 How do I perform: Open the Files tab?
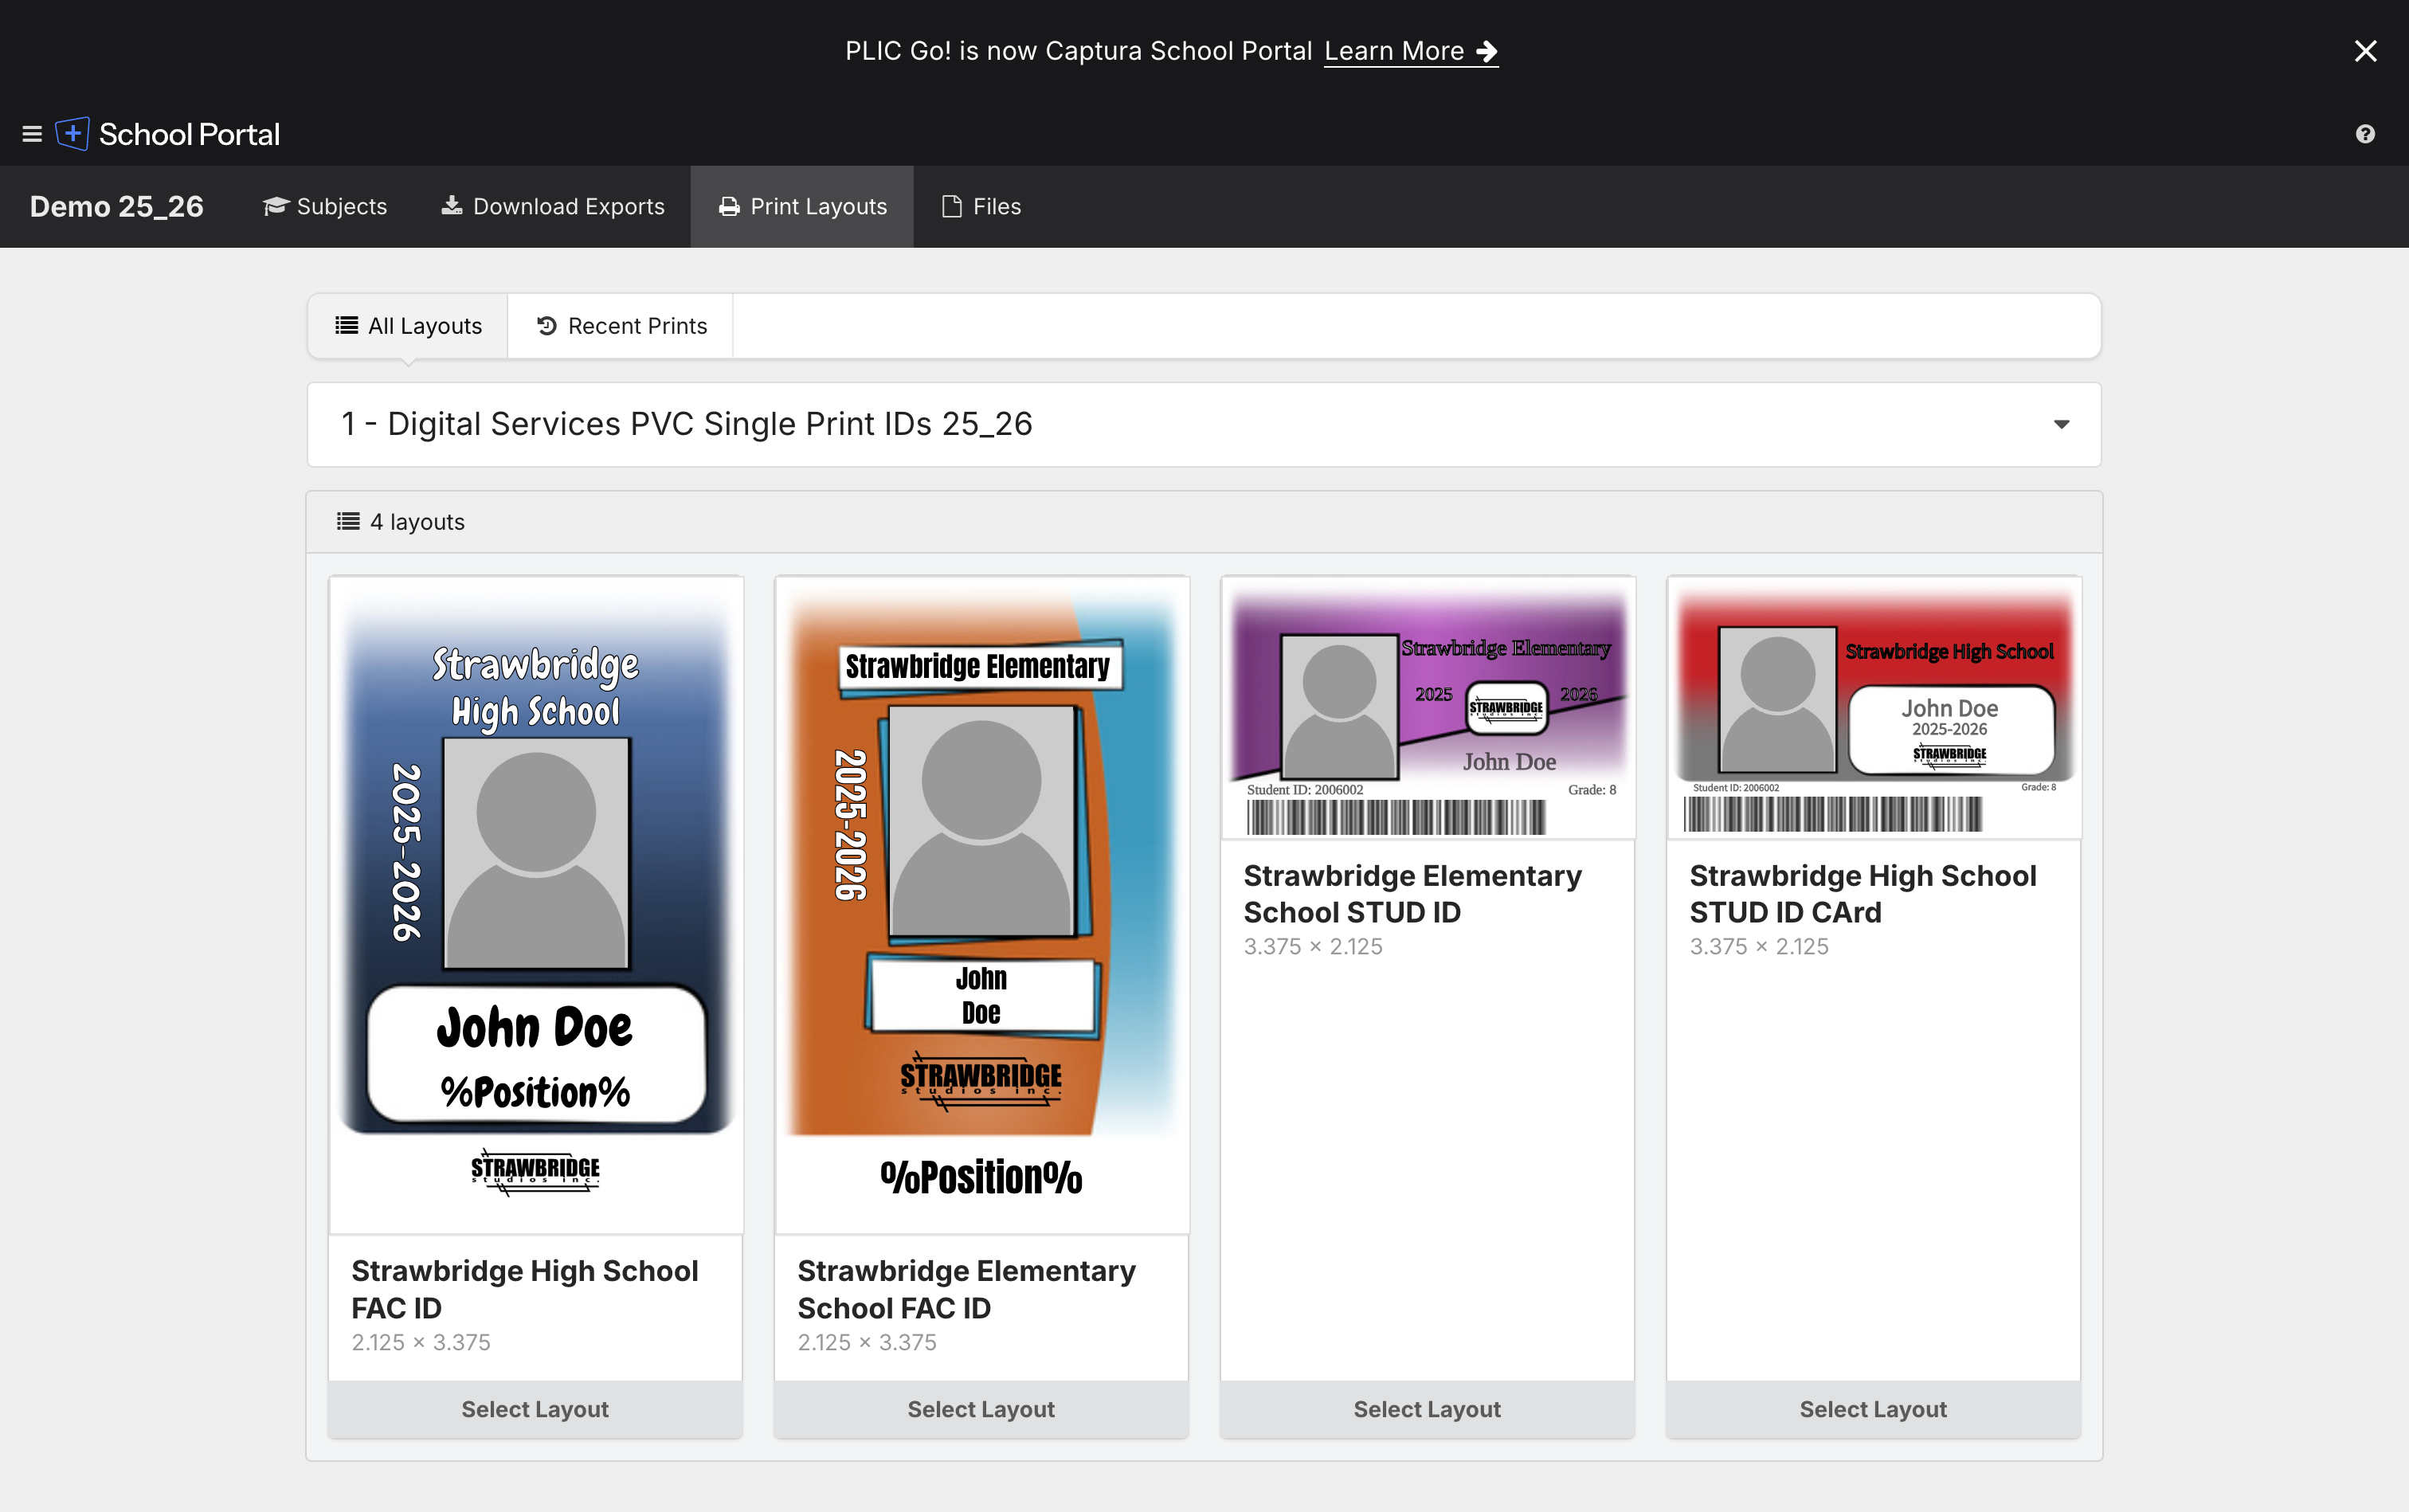(x=981, y=206)
